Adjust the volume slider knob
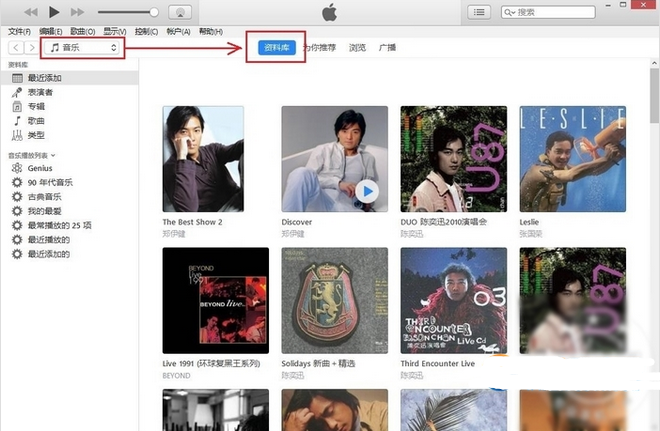 pos(154,12)
